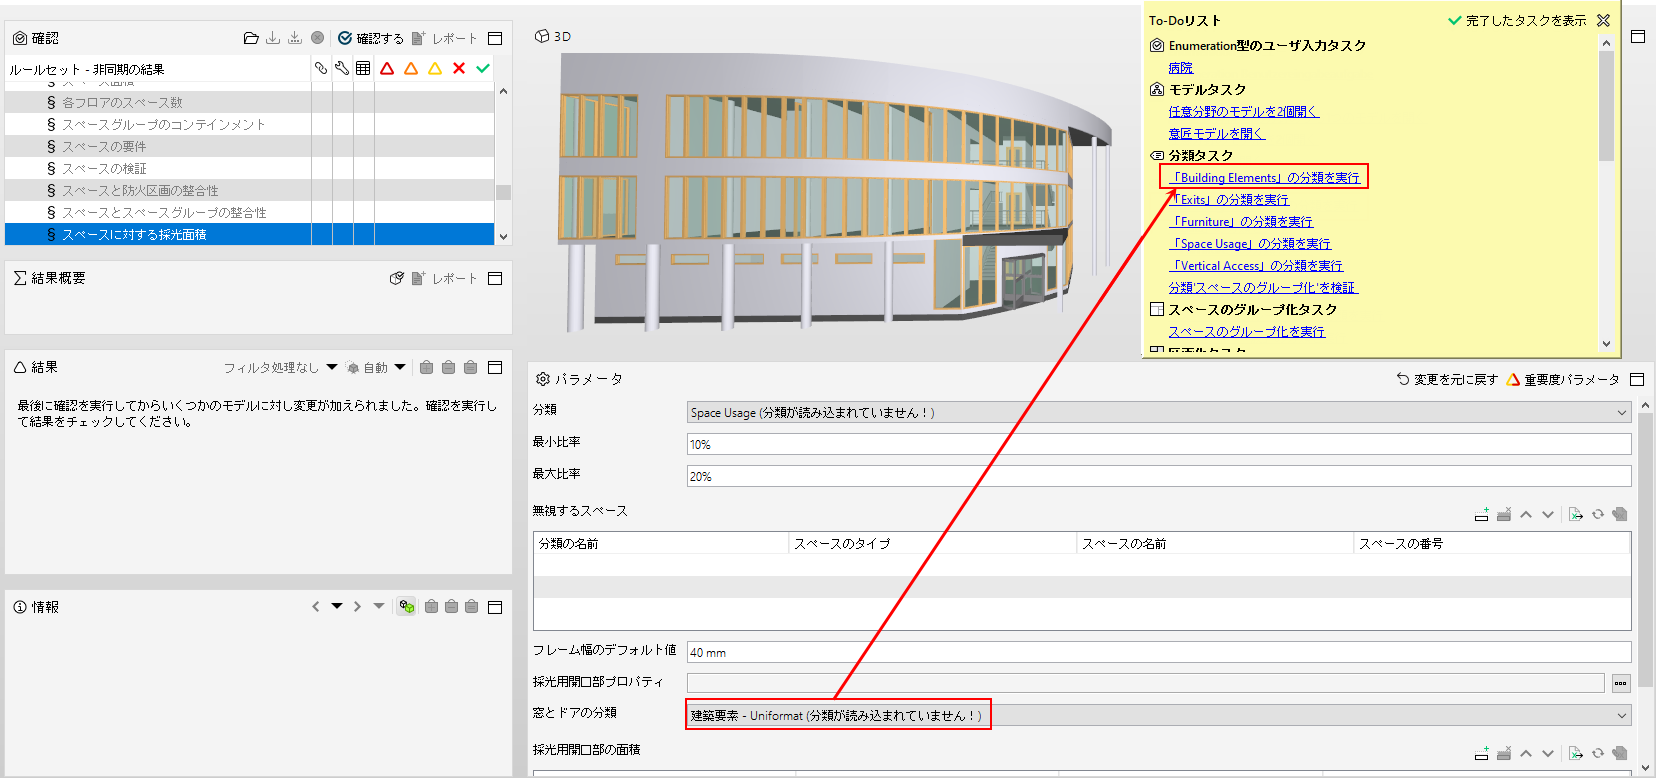The image size is (1656, 778).
Task: Click the add-to-basket icon in 結果 panel
Action: tap(427, 367)
